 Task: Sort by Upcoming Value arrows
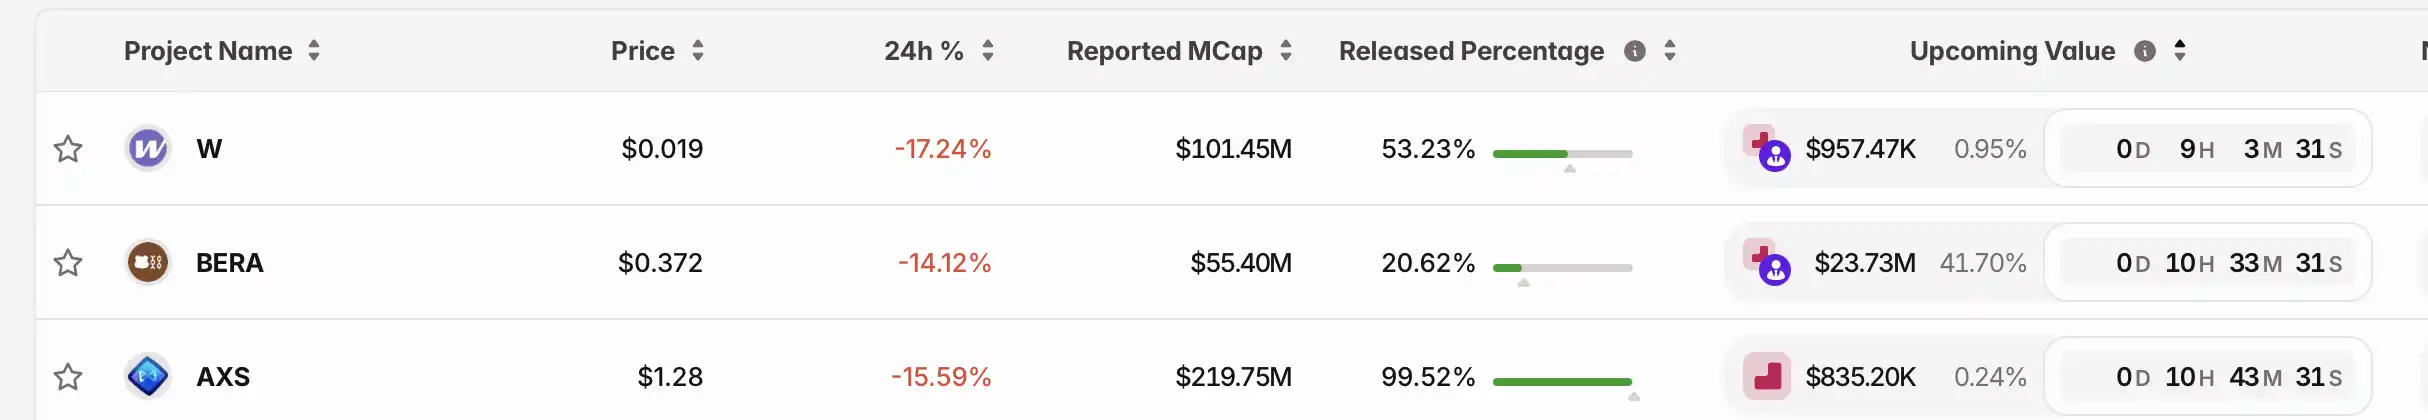click(2180, 51)
